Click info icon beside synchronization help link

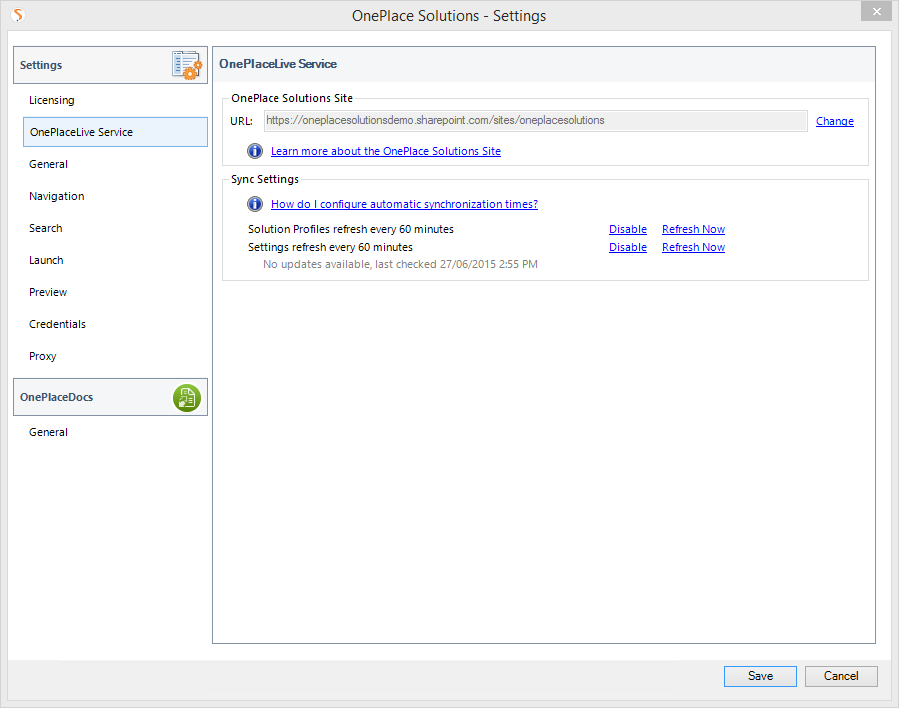click(255, 204)
